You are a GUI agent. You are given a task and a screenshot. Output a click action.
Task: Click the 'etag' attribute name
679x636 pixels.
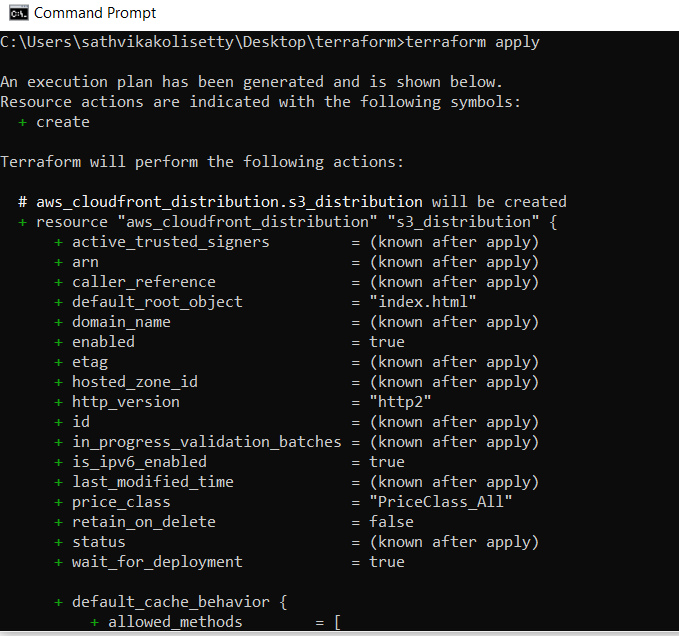tap(90, 362)
